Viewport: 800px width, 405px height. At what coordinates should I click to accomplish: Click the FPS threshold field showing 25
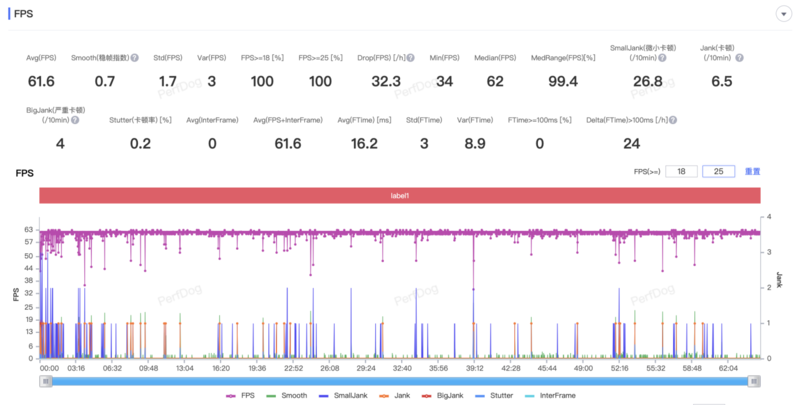[718, 171]
